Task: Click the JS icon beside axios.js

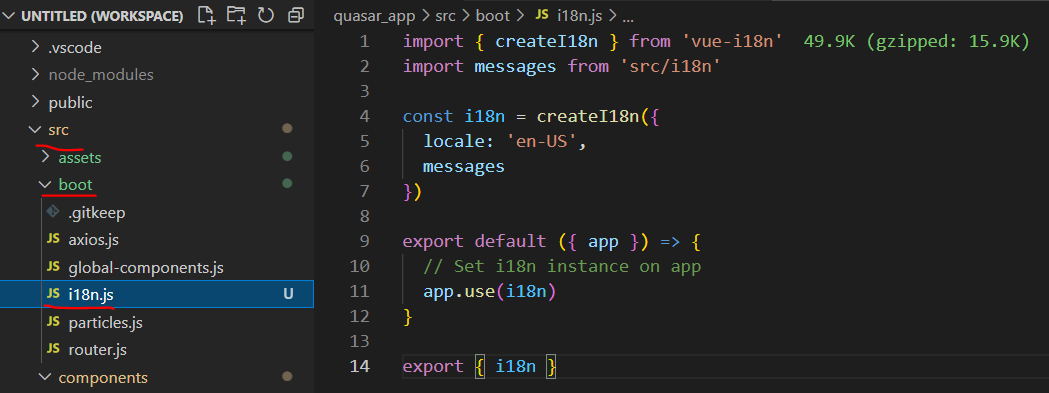Action: [54, 239]
